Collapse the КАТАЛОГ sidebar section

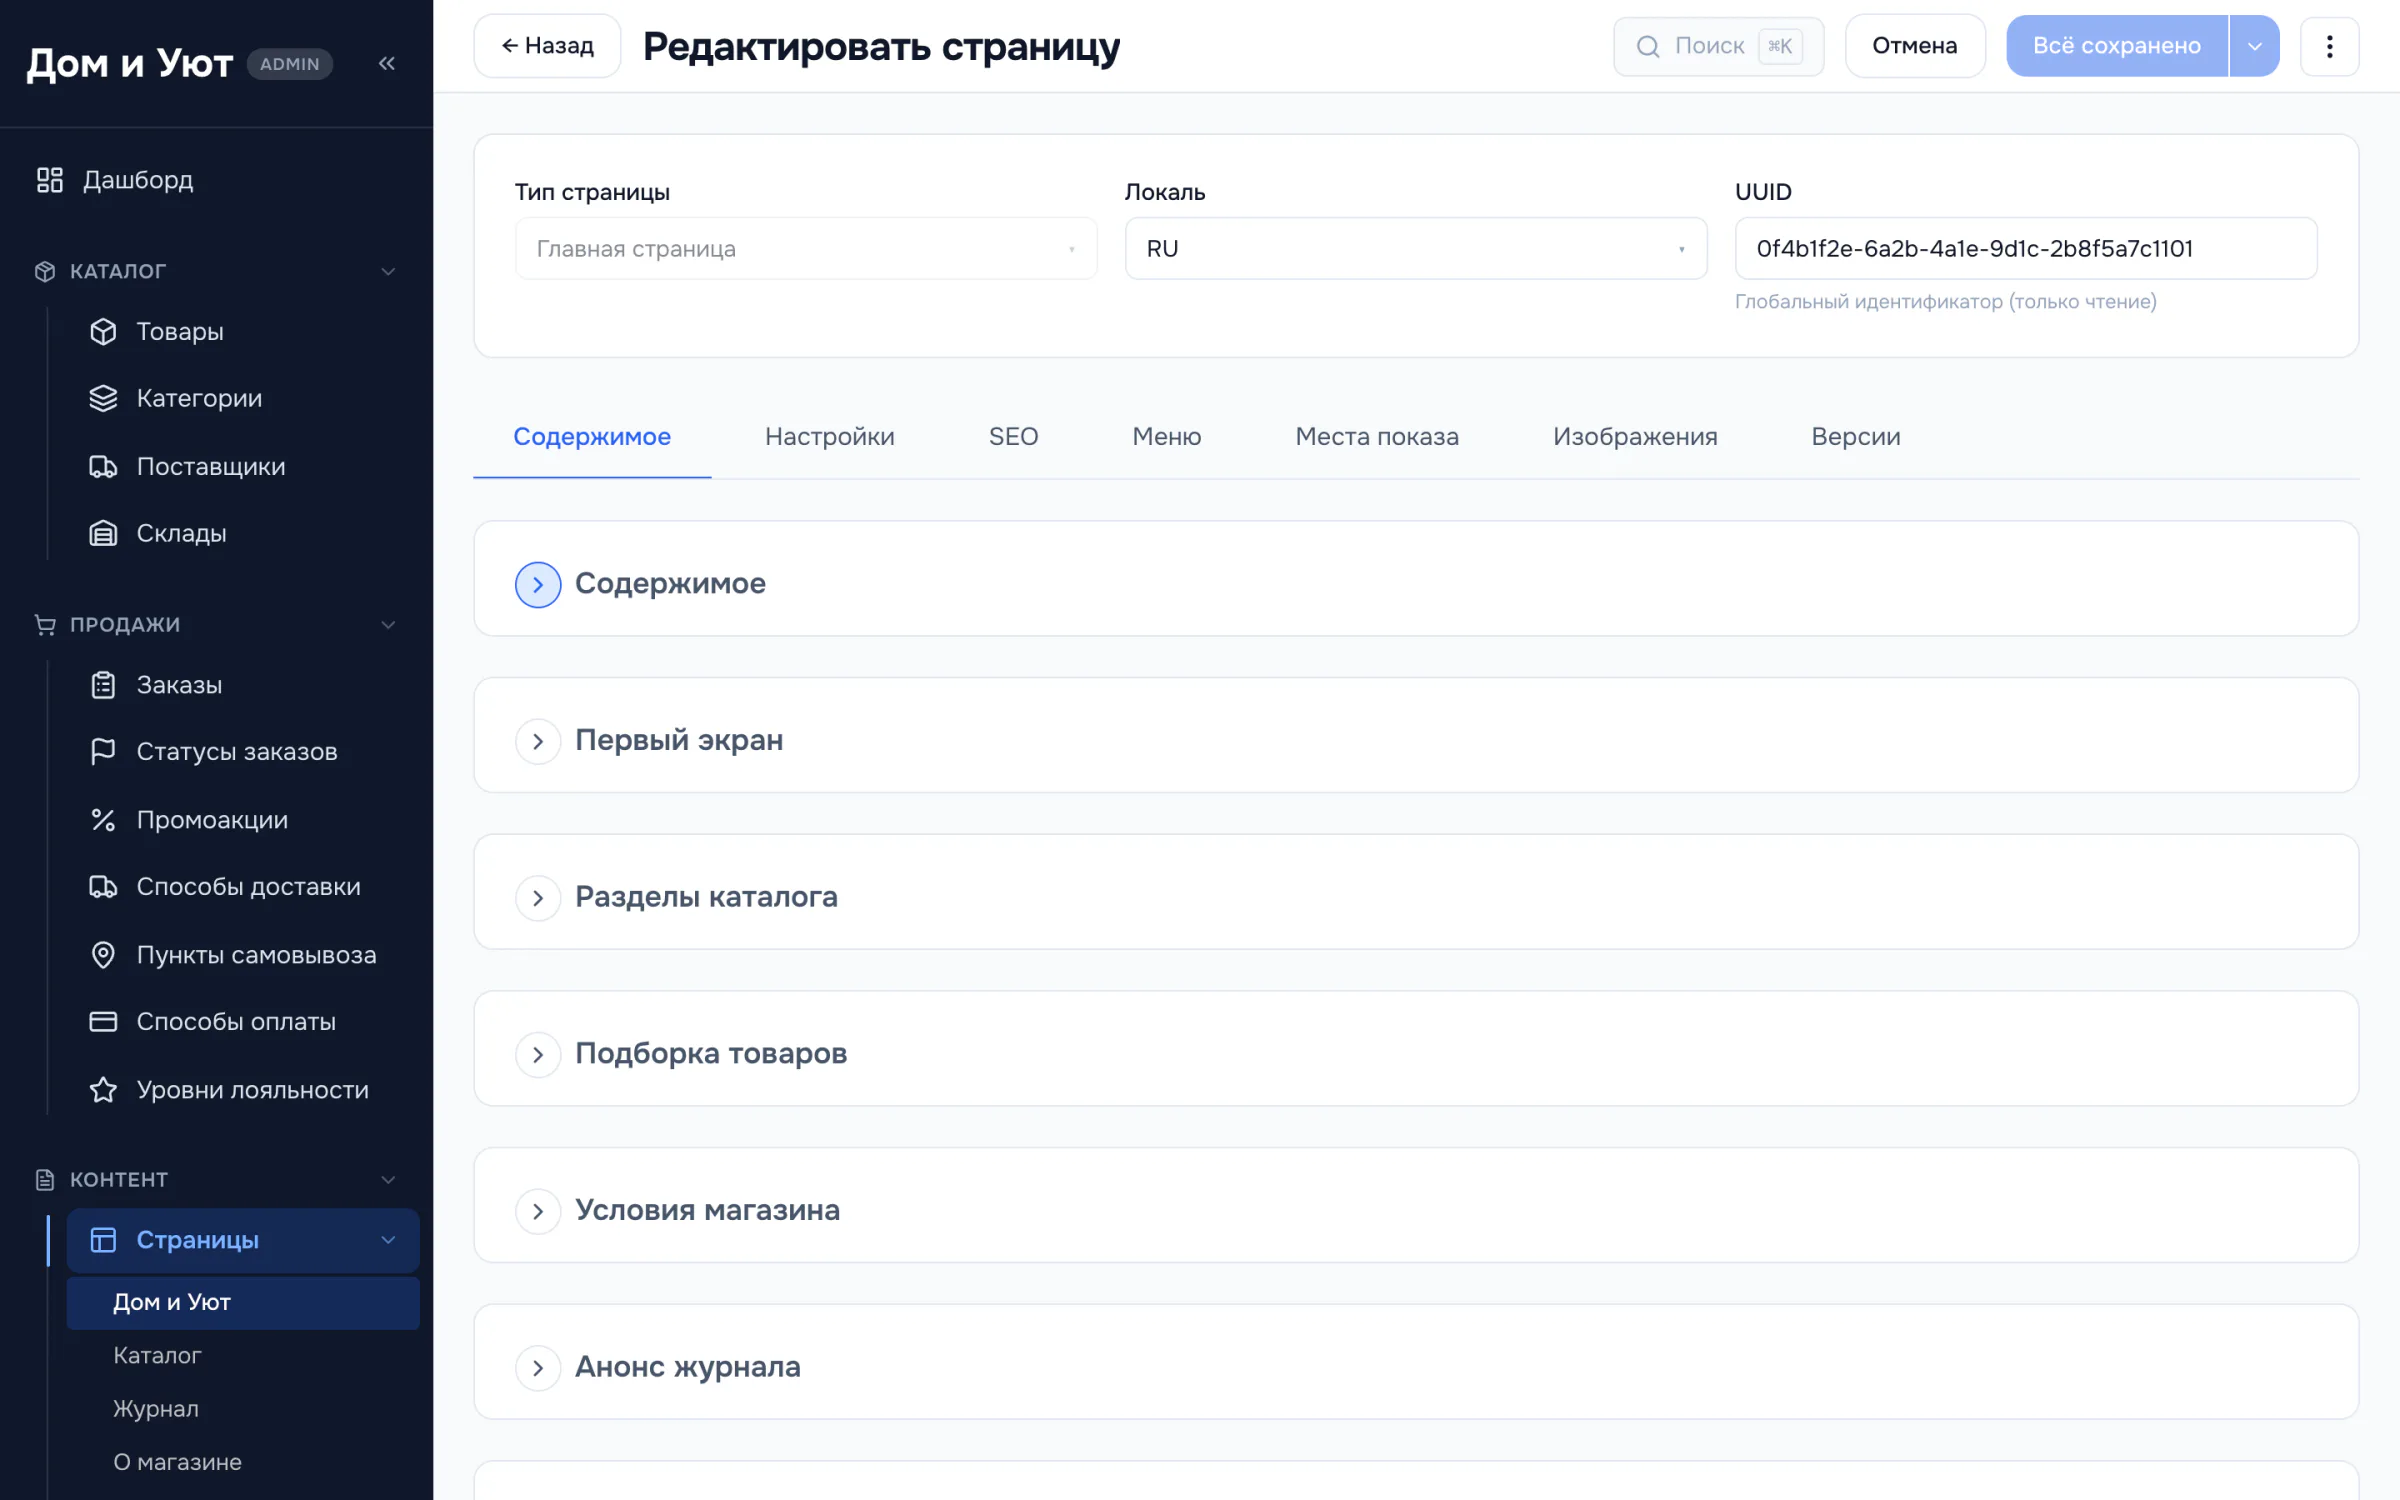(x=388, y=271)
